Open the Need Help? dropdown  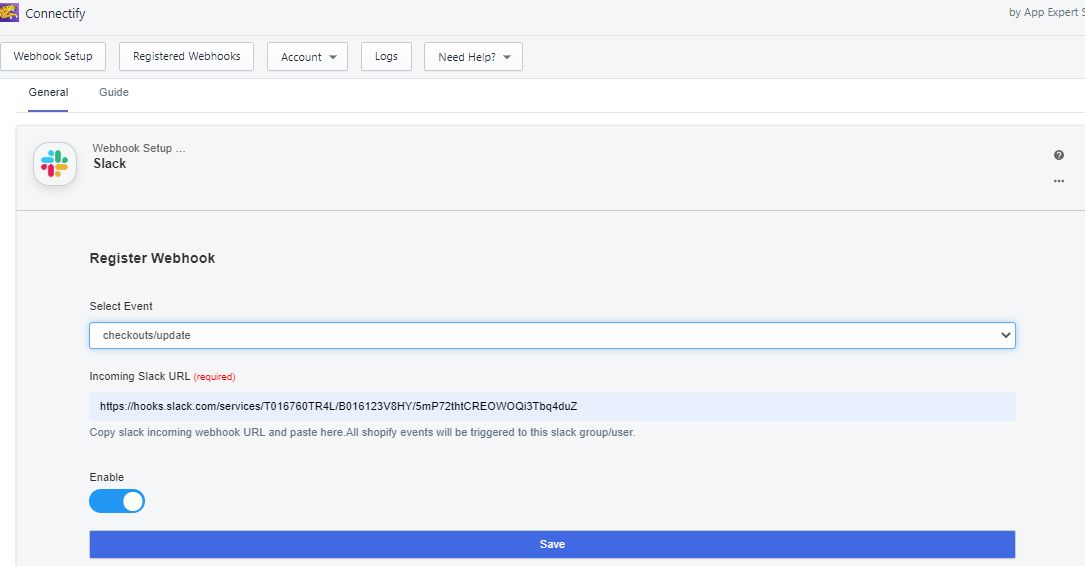[x=473, y=57]
